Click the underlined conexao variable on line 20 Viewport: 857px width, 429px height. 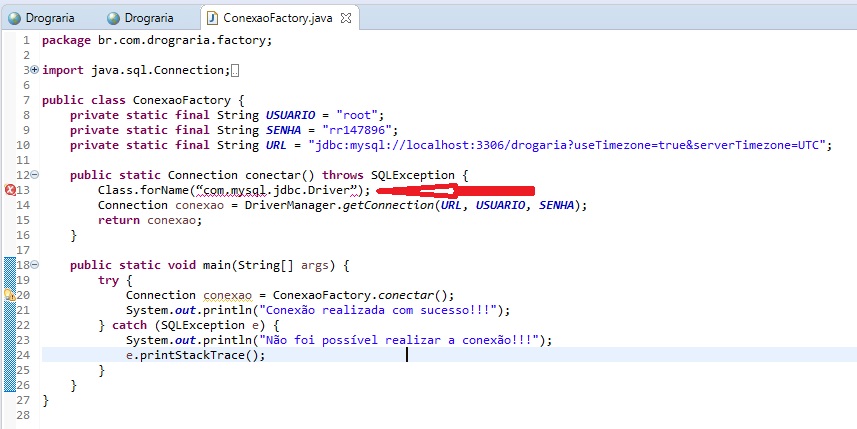coord(227,296)
